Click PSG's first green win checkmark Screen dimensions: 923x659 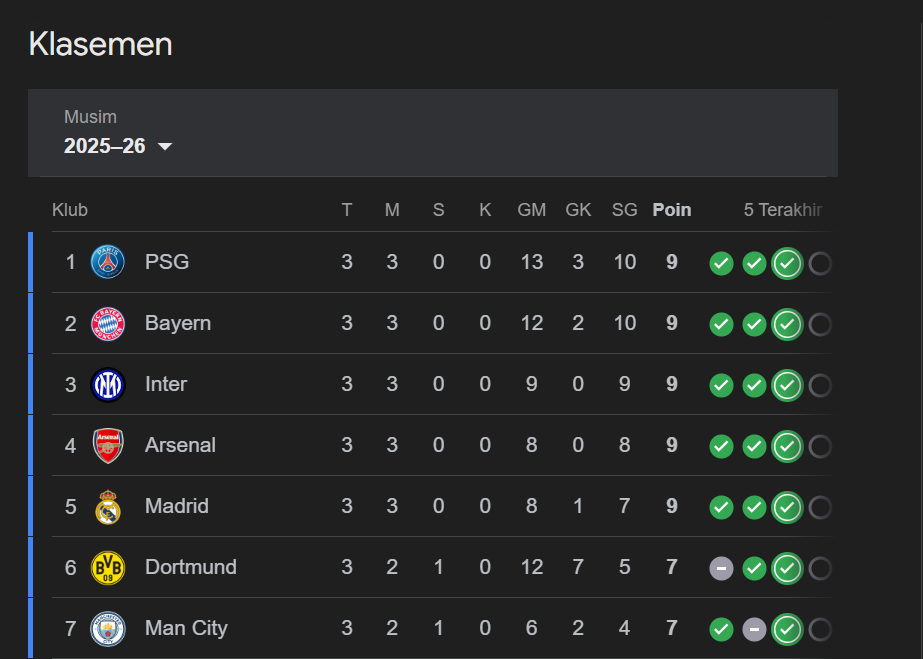point(721,264)
